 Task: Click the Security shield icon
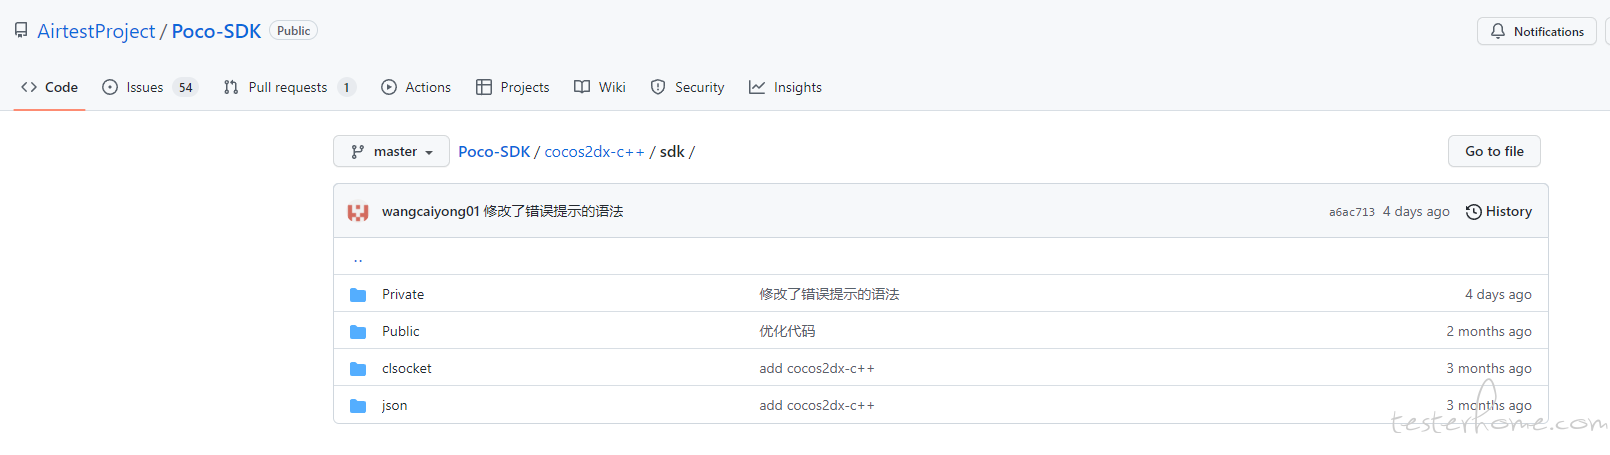[x=658, y=87]
